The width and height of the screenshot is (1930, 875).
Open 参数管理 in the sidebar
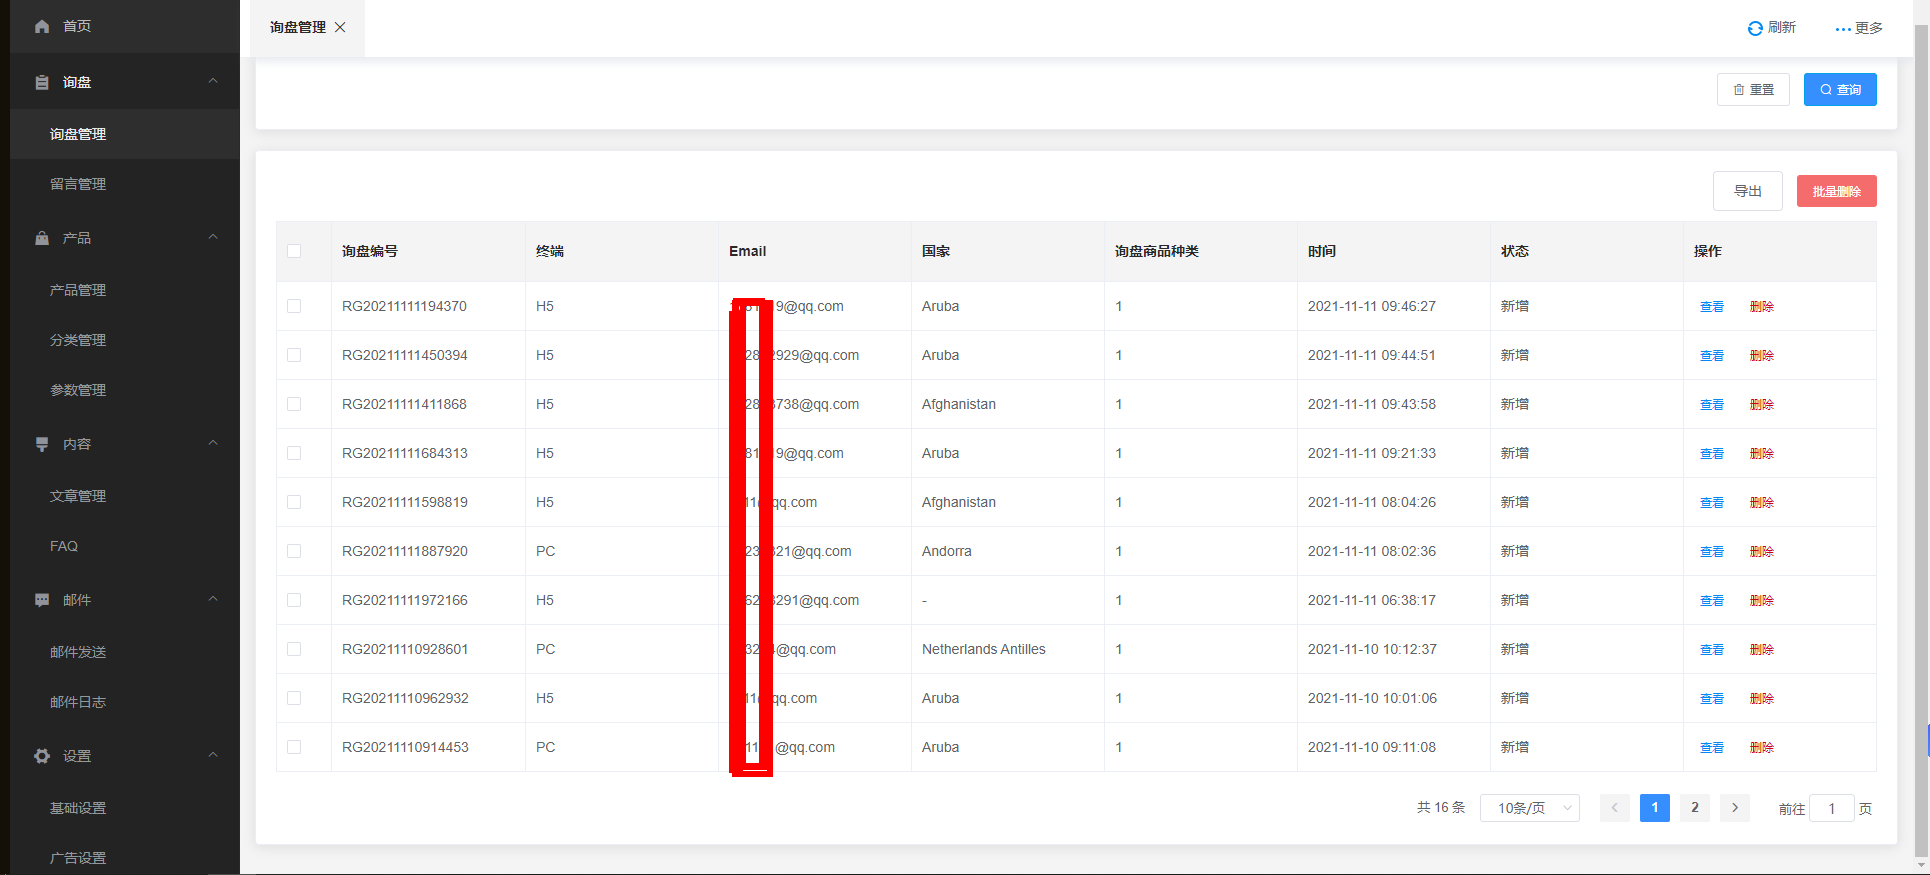[x=125, y=390]
